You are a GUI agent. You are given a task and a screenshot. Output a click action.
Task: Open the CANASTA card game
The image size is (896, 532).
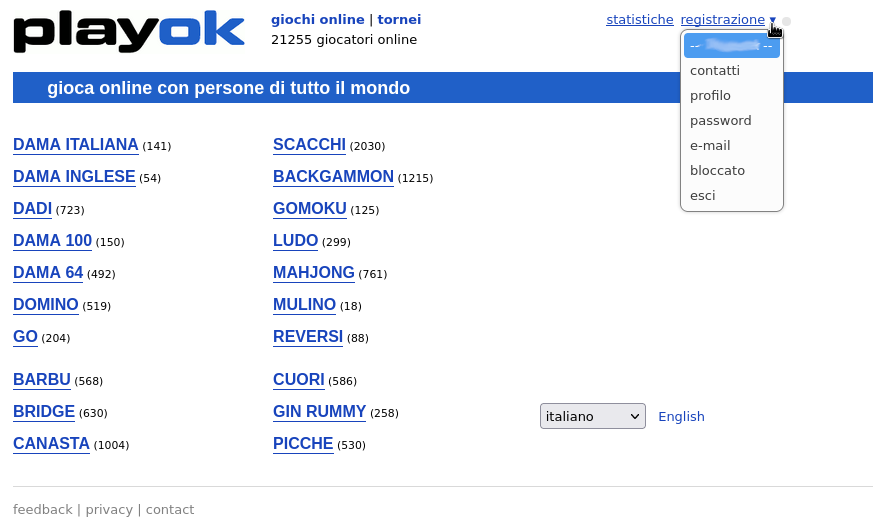tap(51, 444)
